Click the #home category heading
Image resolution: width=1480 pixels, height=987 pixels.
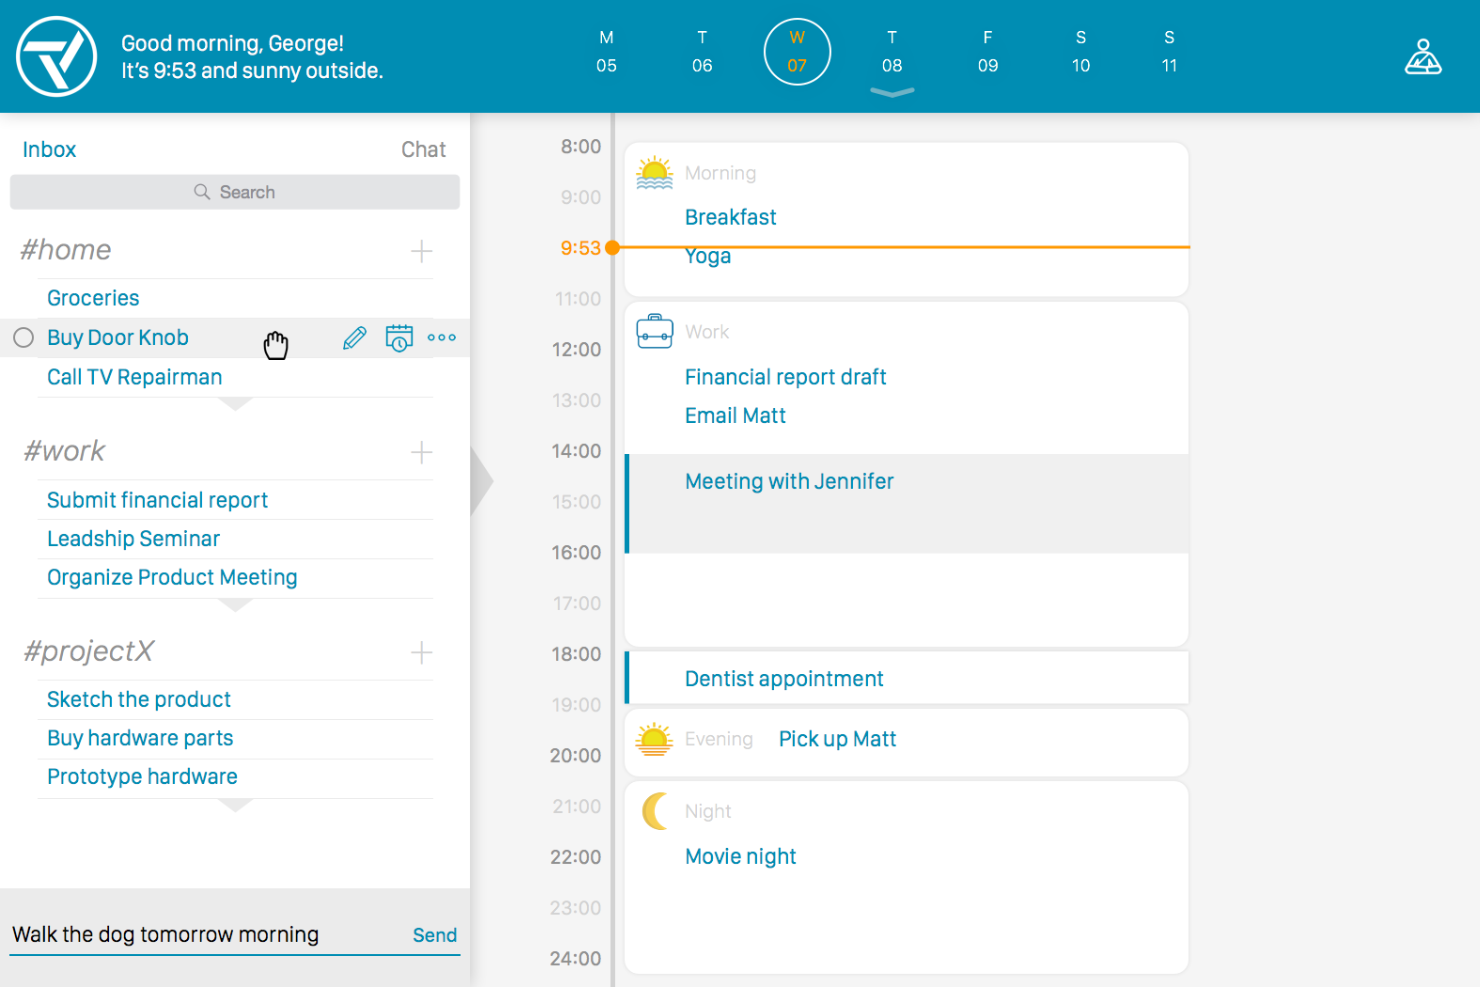[66, 250]
